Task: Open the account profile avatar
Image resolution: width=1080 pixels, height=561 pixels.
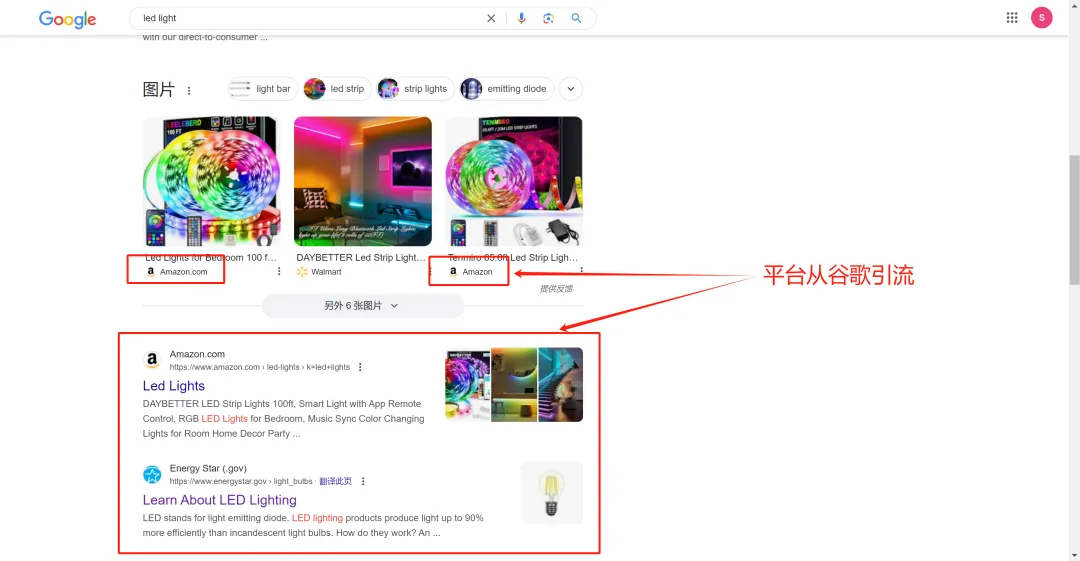Action: [x=1041, y=18]
